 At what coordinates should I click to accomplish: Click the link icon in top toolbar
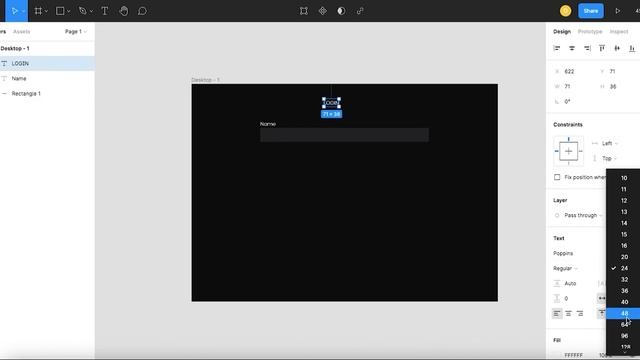pos(360,11)
